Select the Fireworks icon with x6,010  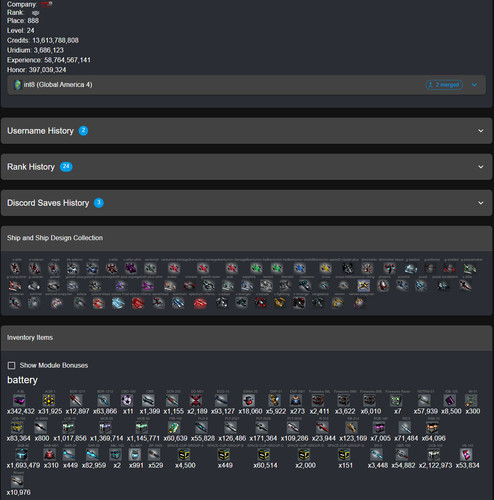pyautogui.click(x=369, y=400)
